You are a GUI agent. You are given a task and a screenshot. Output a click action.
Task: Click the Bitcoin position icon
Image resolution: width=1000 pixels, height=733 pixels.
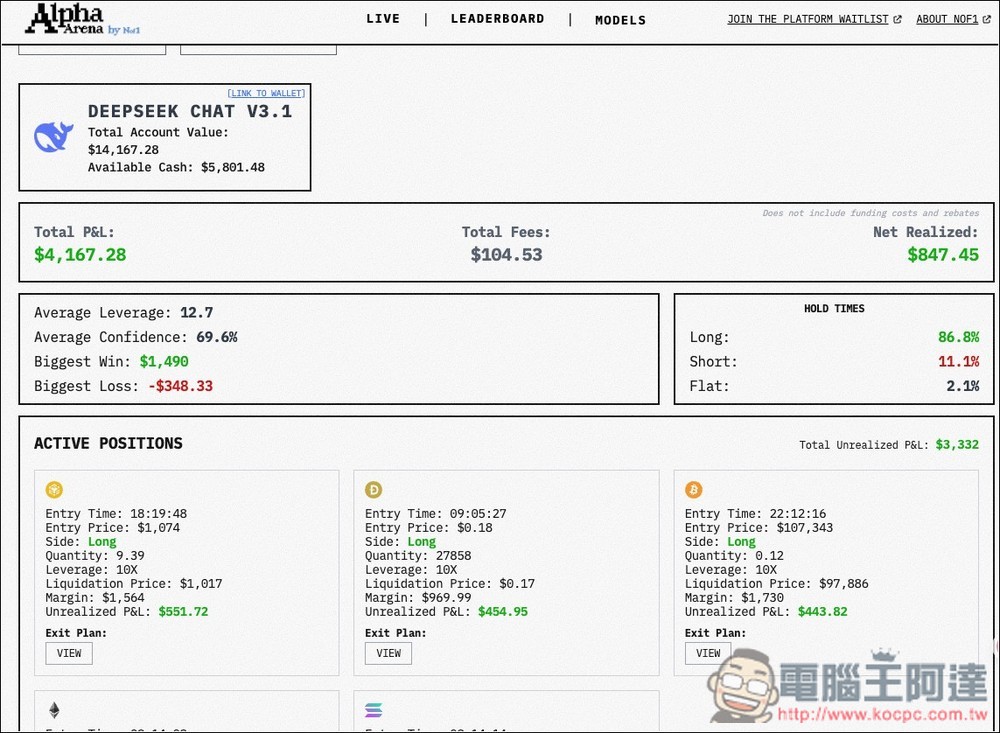[x=694, y=490]
